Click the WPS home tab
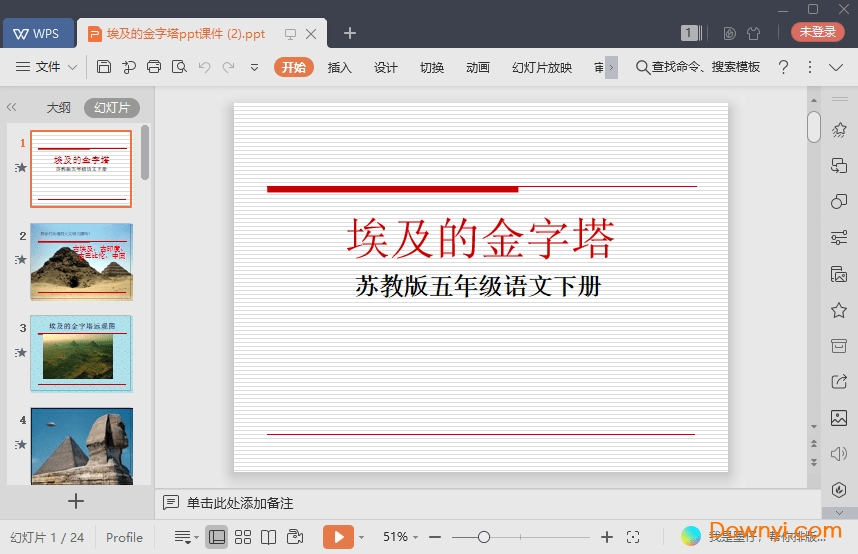 tap(38, 33)
